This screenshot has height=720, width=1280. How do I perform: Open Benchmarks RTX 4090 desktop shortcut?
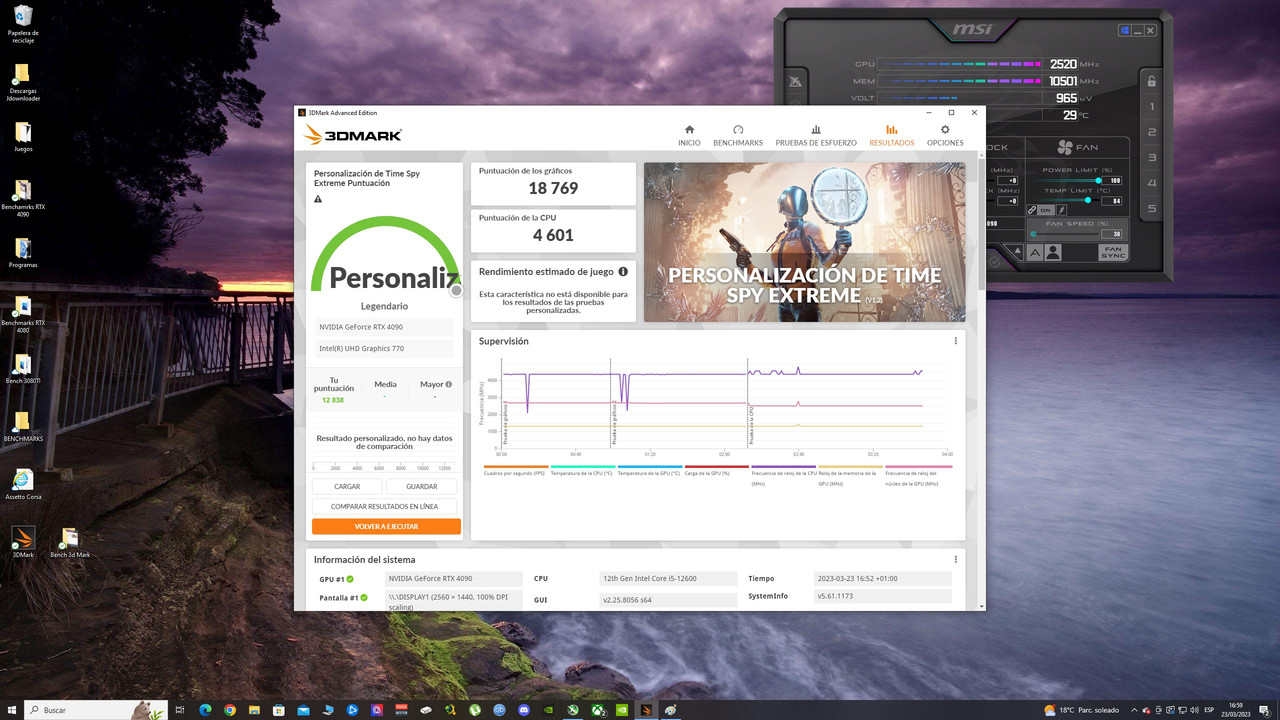tap(23, 198)
